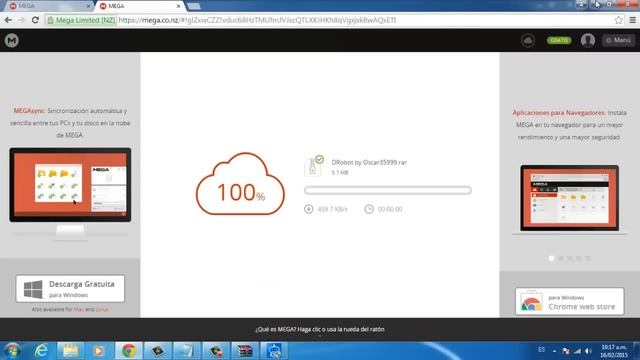This screenshot has width=640, height=360.
Task: Close the active MEGA tab
Action: tap(178, 6)
